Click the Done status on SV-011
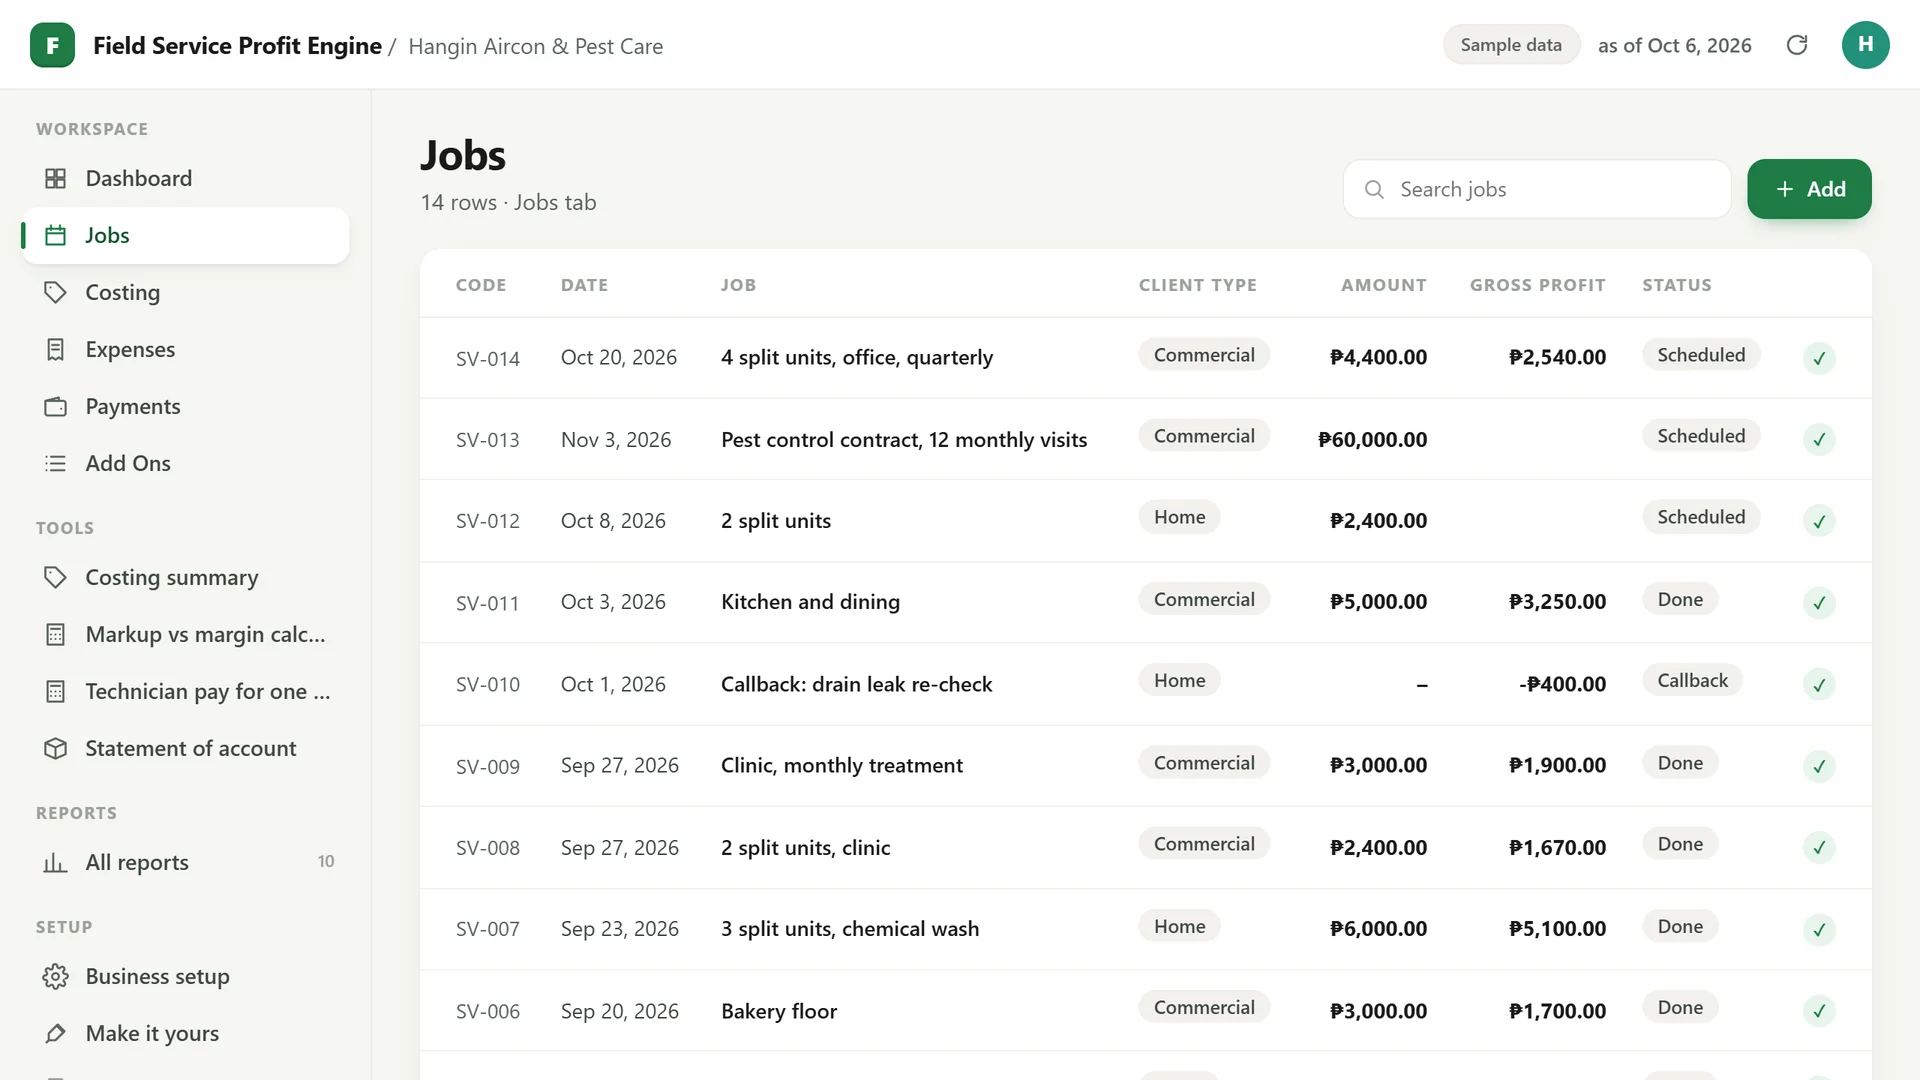This screenshot has height=1080, width=1920. coord(1680,599)
